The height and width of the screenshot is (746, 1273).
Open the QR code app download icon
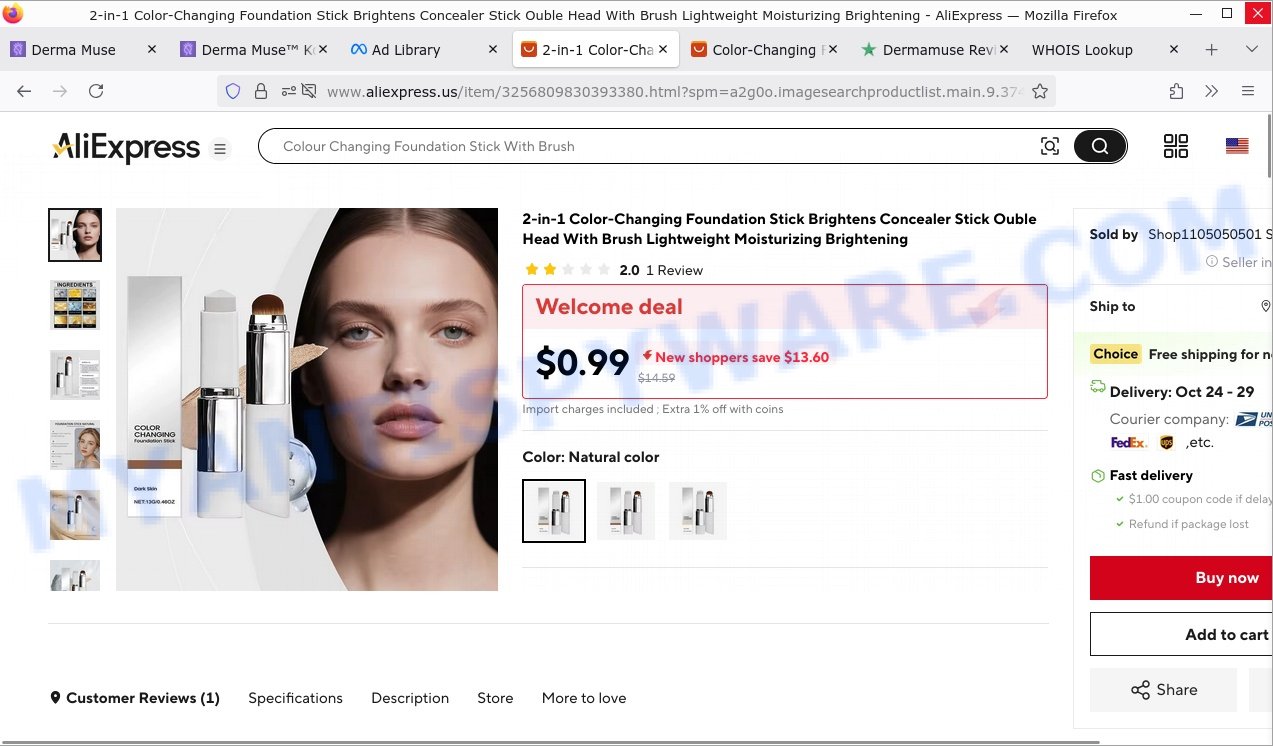pos(1176,146)
